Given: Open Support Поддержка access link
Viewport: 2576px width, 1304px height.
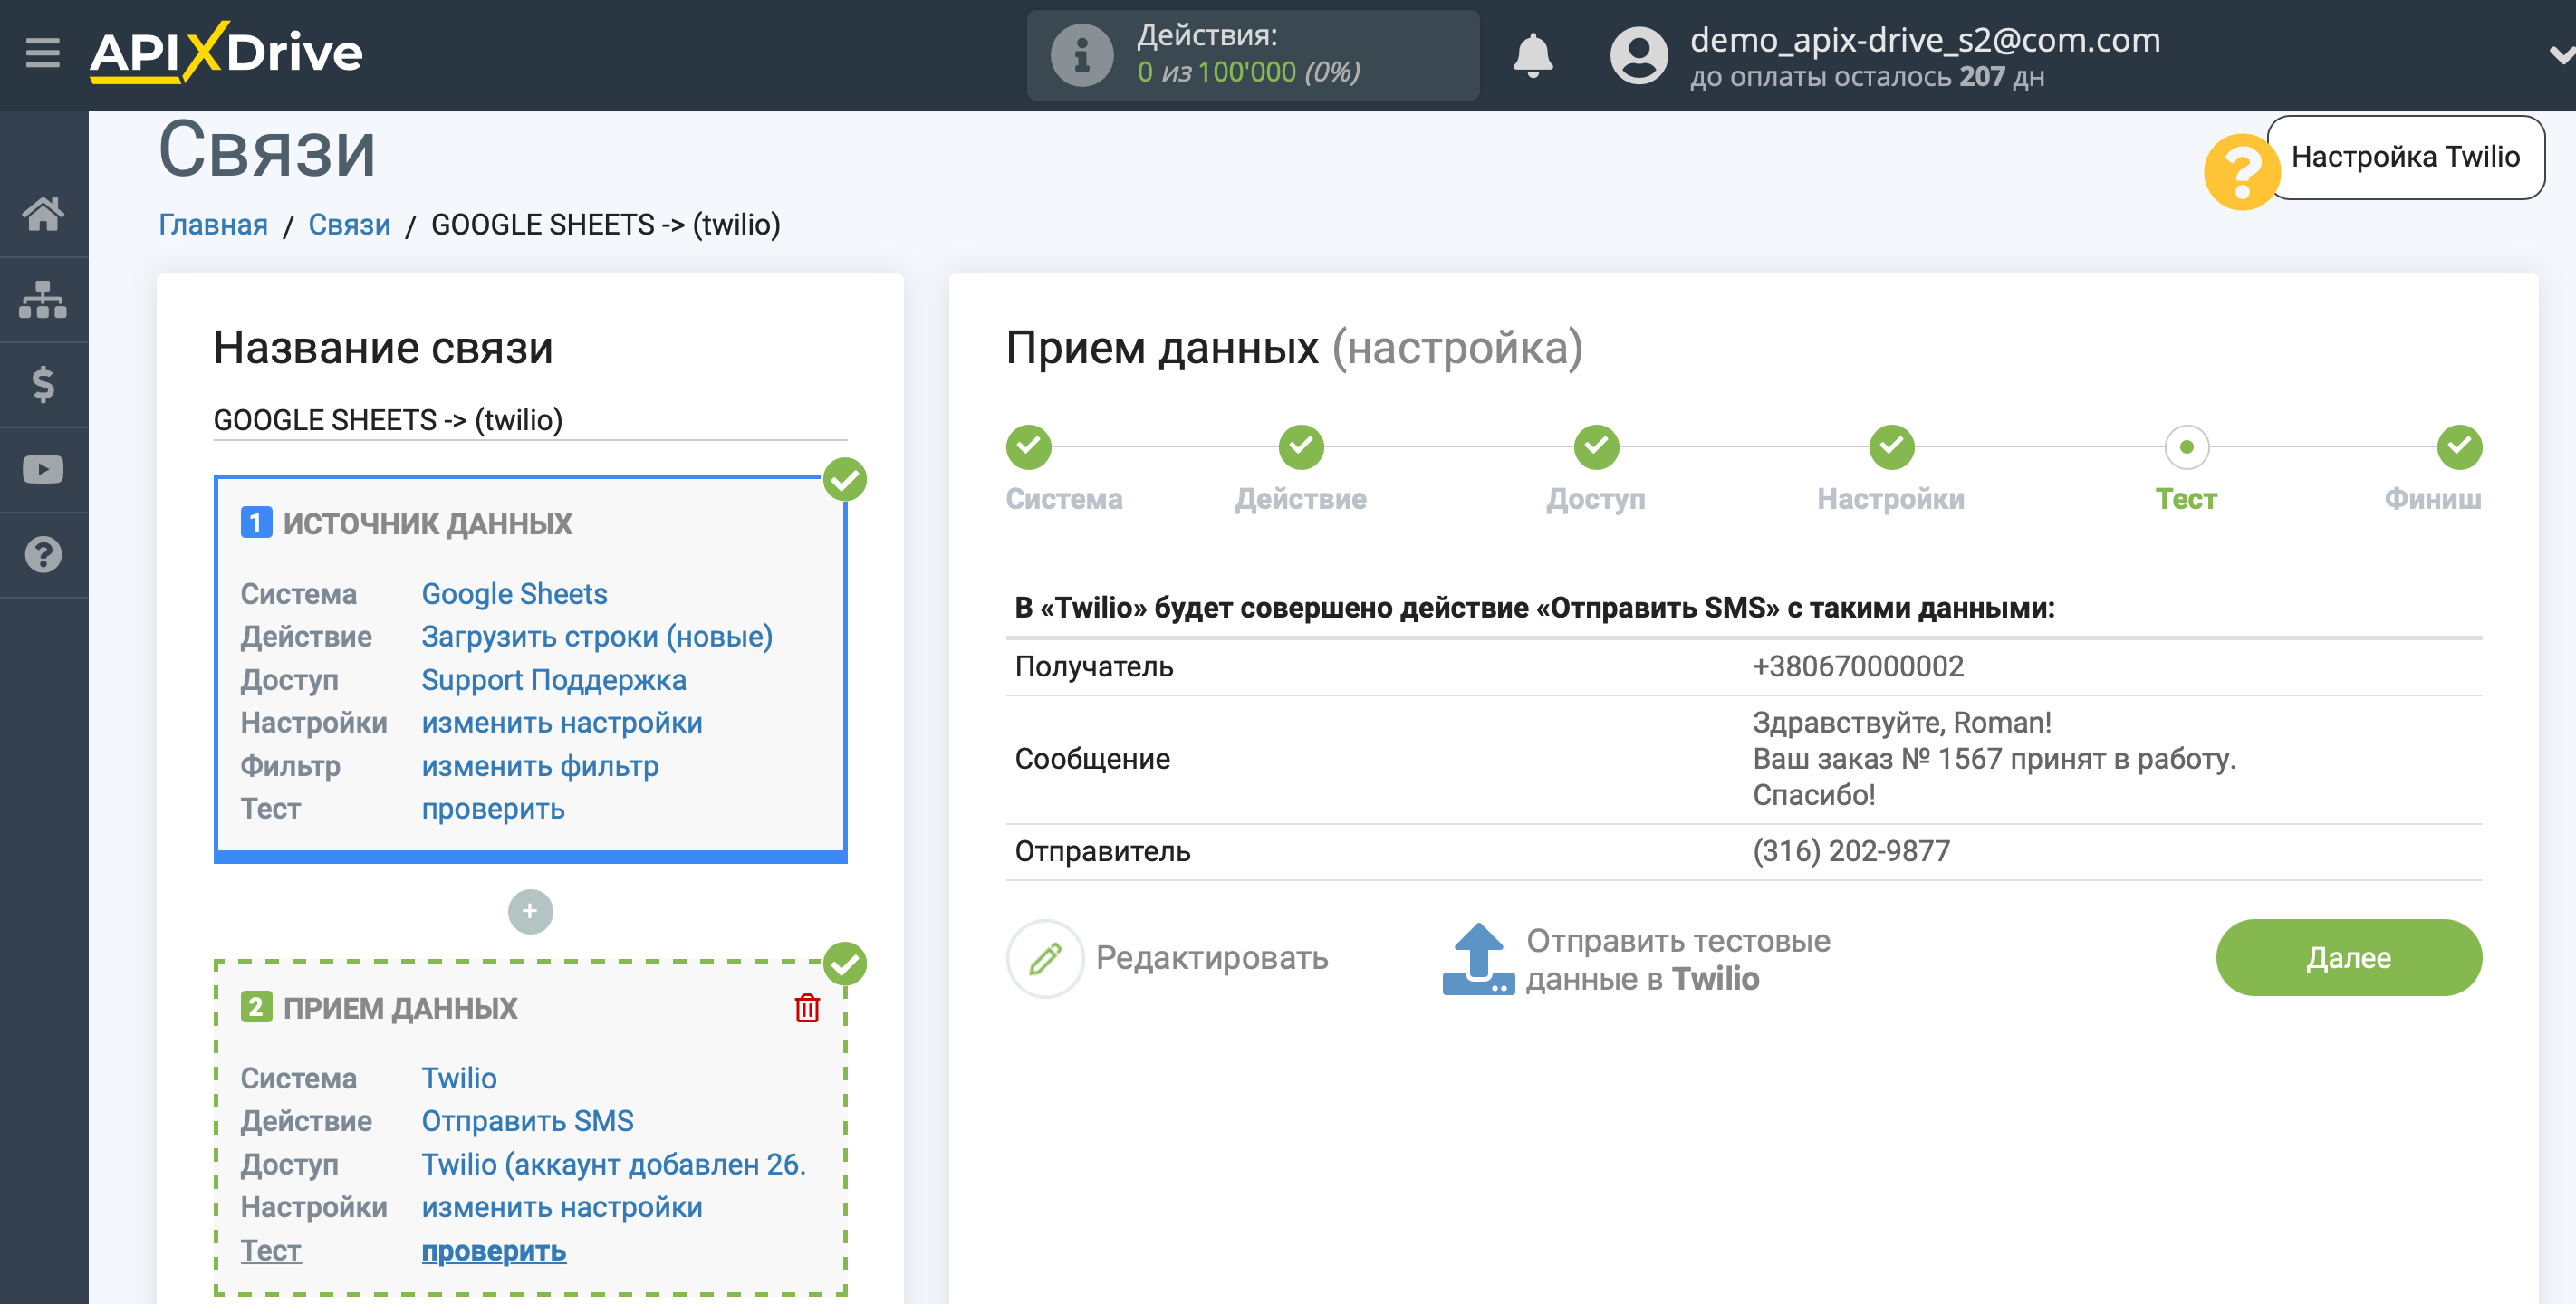Looking at the screenshot, I should [553, 680].
